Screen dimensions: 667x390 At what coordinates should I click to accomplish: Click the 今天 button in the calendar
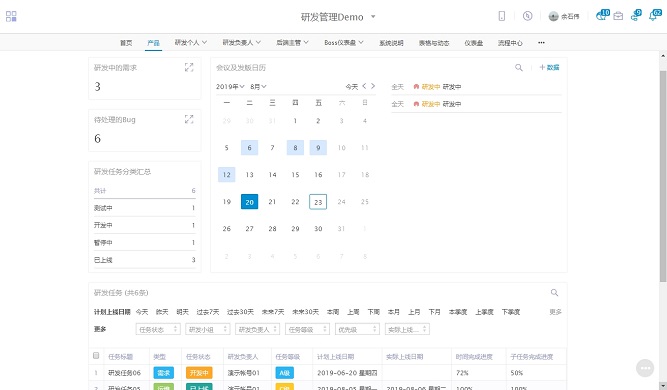point(351,86)
